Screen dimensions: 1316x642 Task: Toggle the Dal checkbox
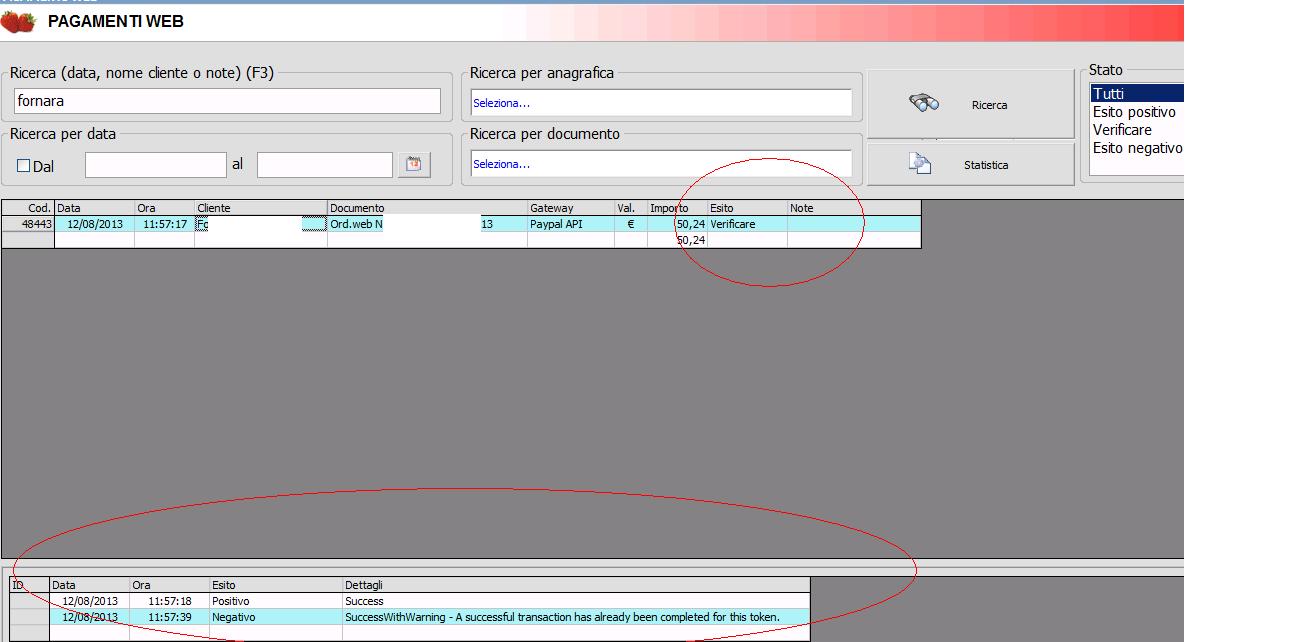[23, 166]
